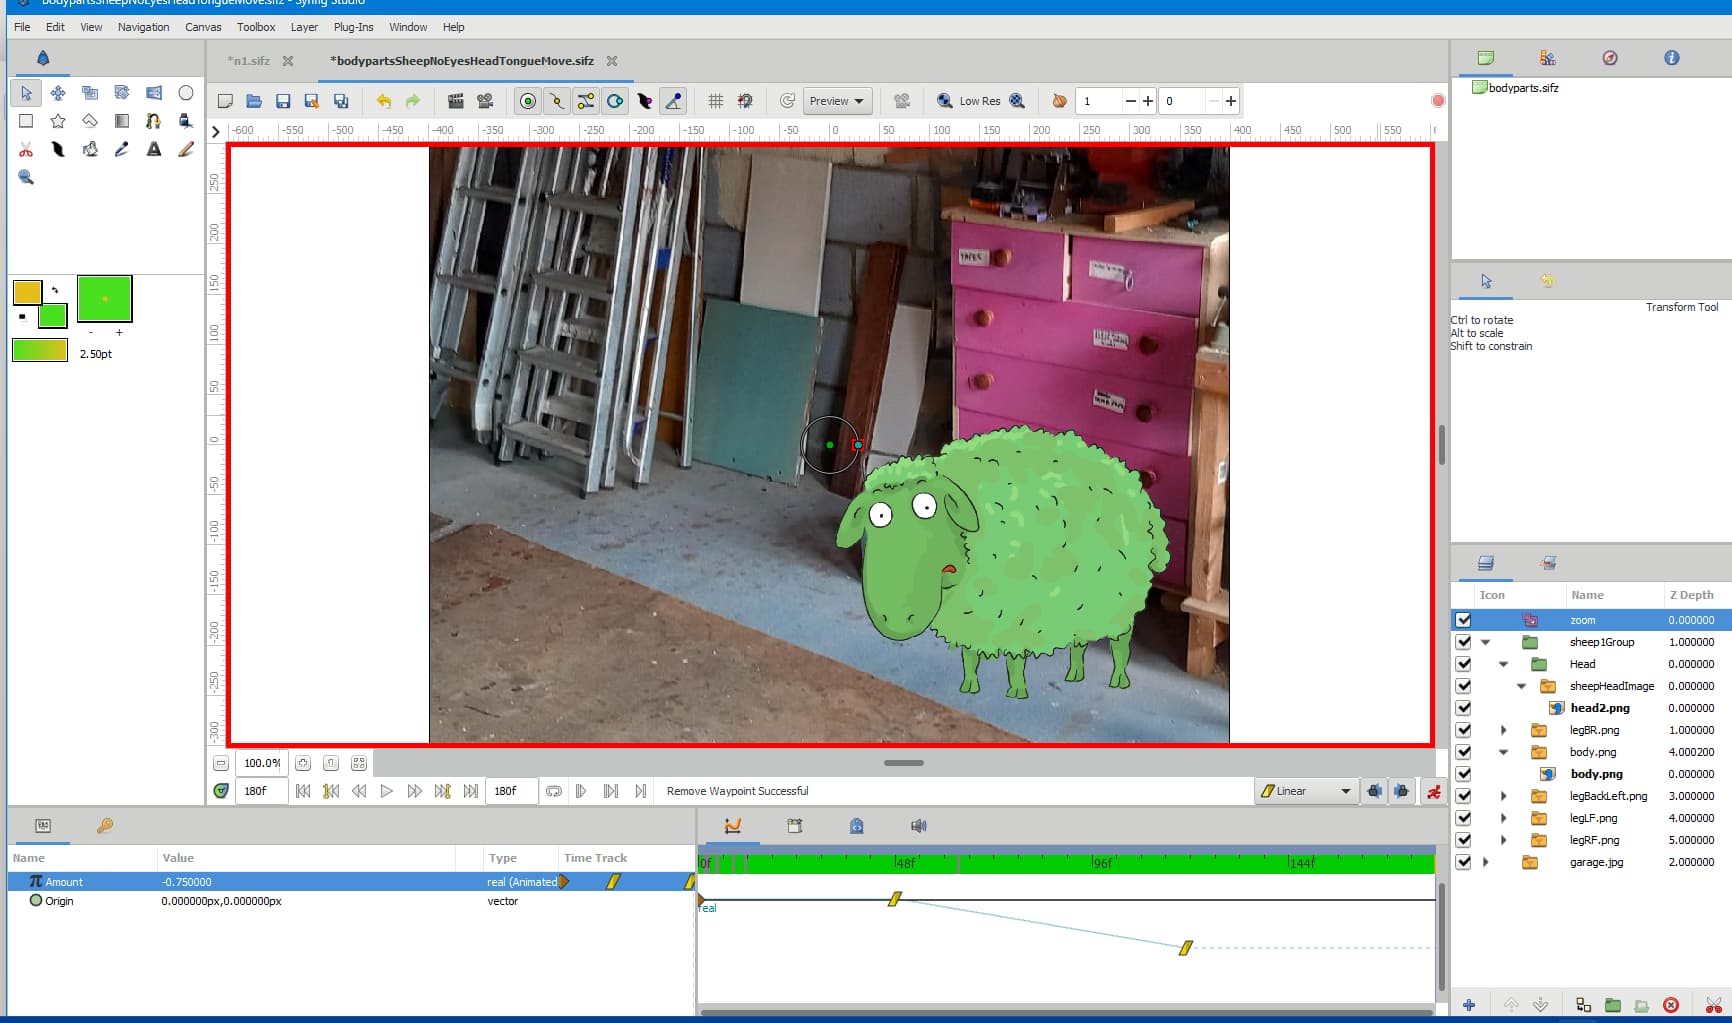Disable the zoom layer checkbox
Viewport: 1732px width, 1023px height.
click(x=1464, y=620)
